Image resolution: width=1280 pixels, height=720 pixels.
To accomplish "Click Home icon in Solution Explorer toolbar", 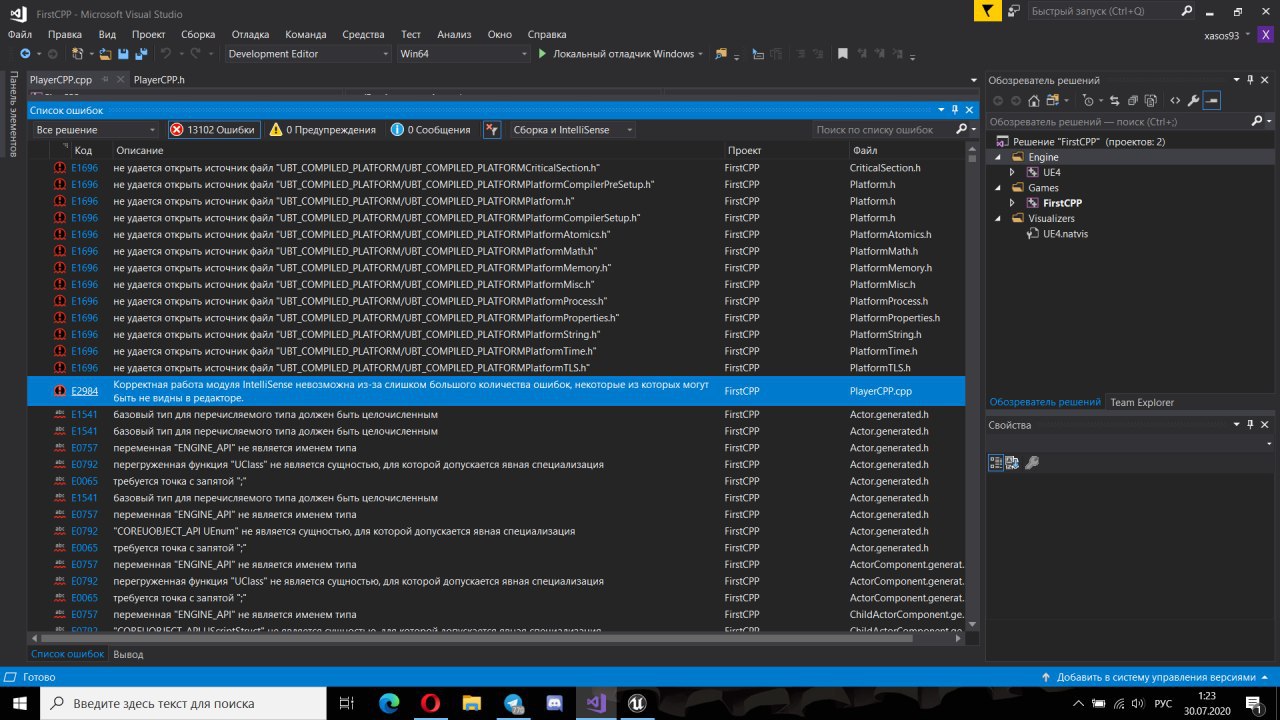I will click(x=1034, y=100).
